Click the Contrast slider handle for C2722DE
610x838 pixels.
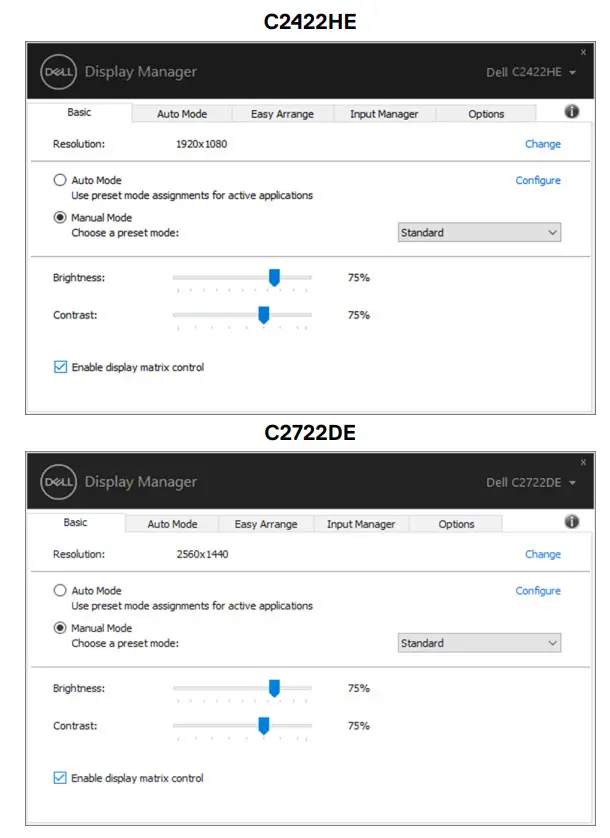tap(264, 725)
